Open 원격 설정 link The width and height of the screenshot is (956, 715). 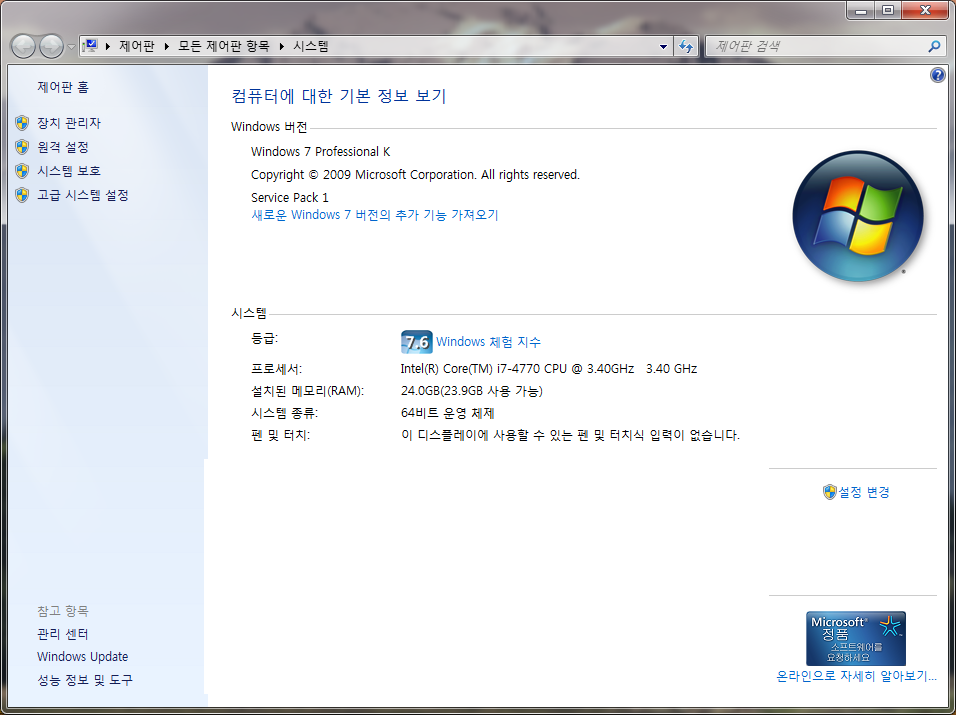63,147
